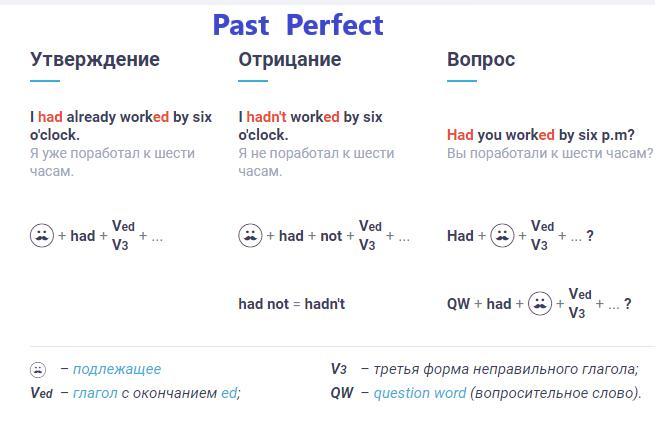Click the subject face icon in negation formula
The width and height of the screenshot is (664, 422).
250,235
